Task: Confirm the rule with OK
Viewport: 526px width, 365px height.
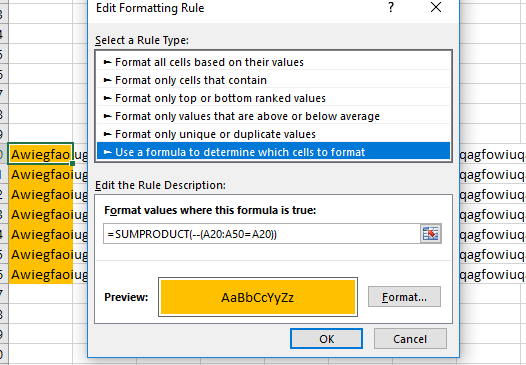Action: point(326,339)
